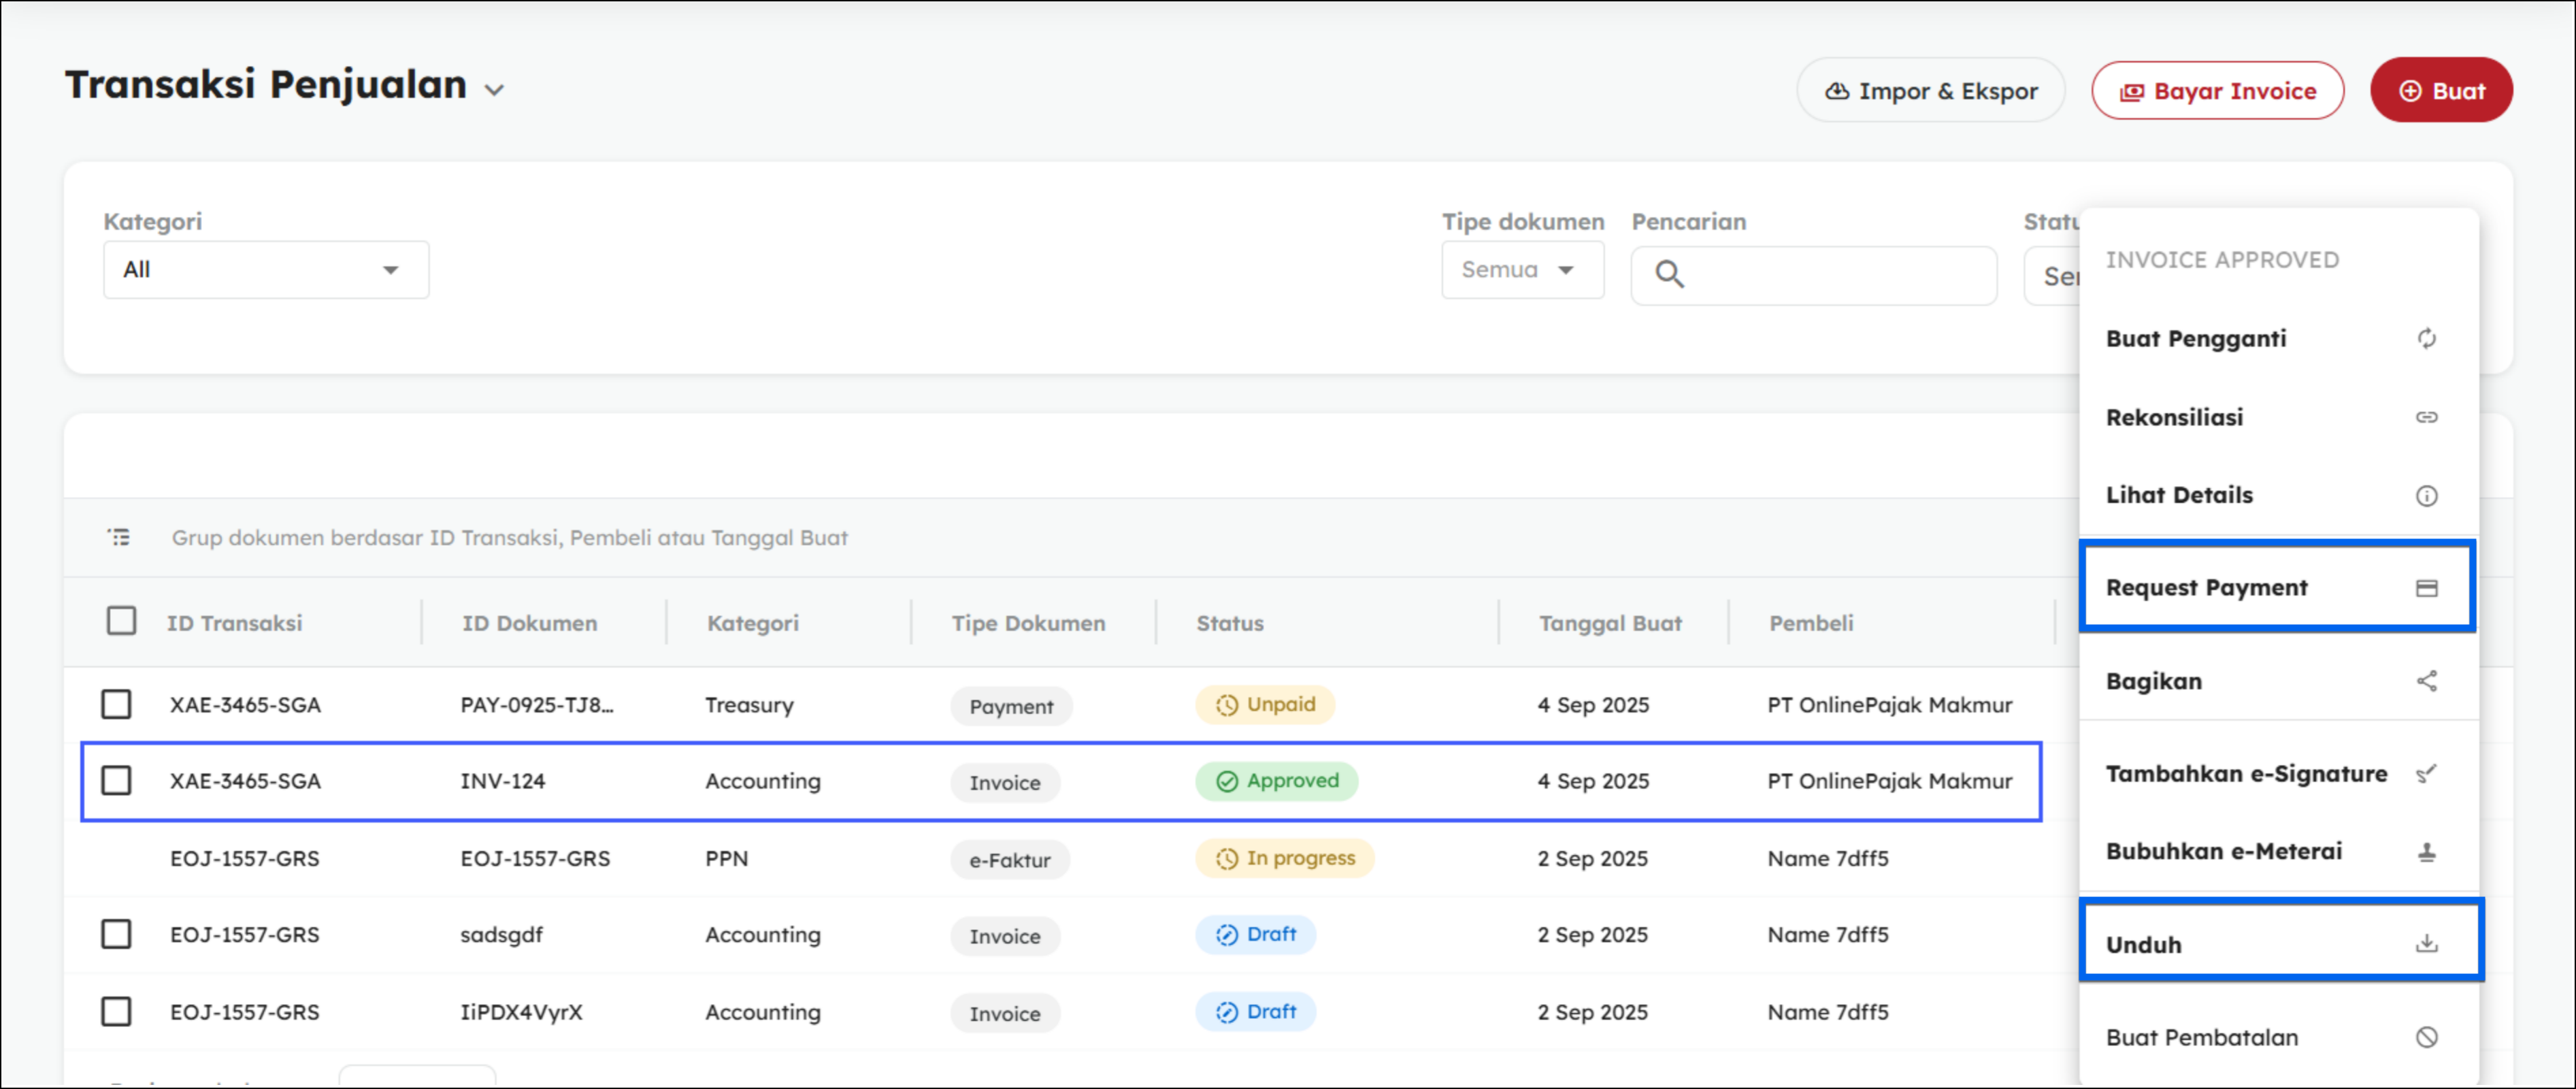Check the row for sadsgdf invoice
2576x1089 pixels.
pyautogui.click(x=116, y=934)
